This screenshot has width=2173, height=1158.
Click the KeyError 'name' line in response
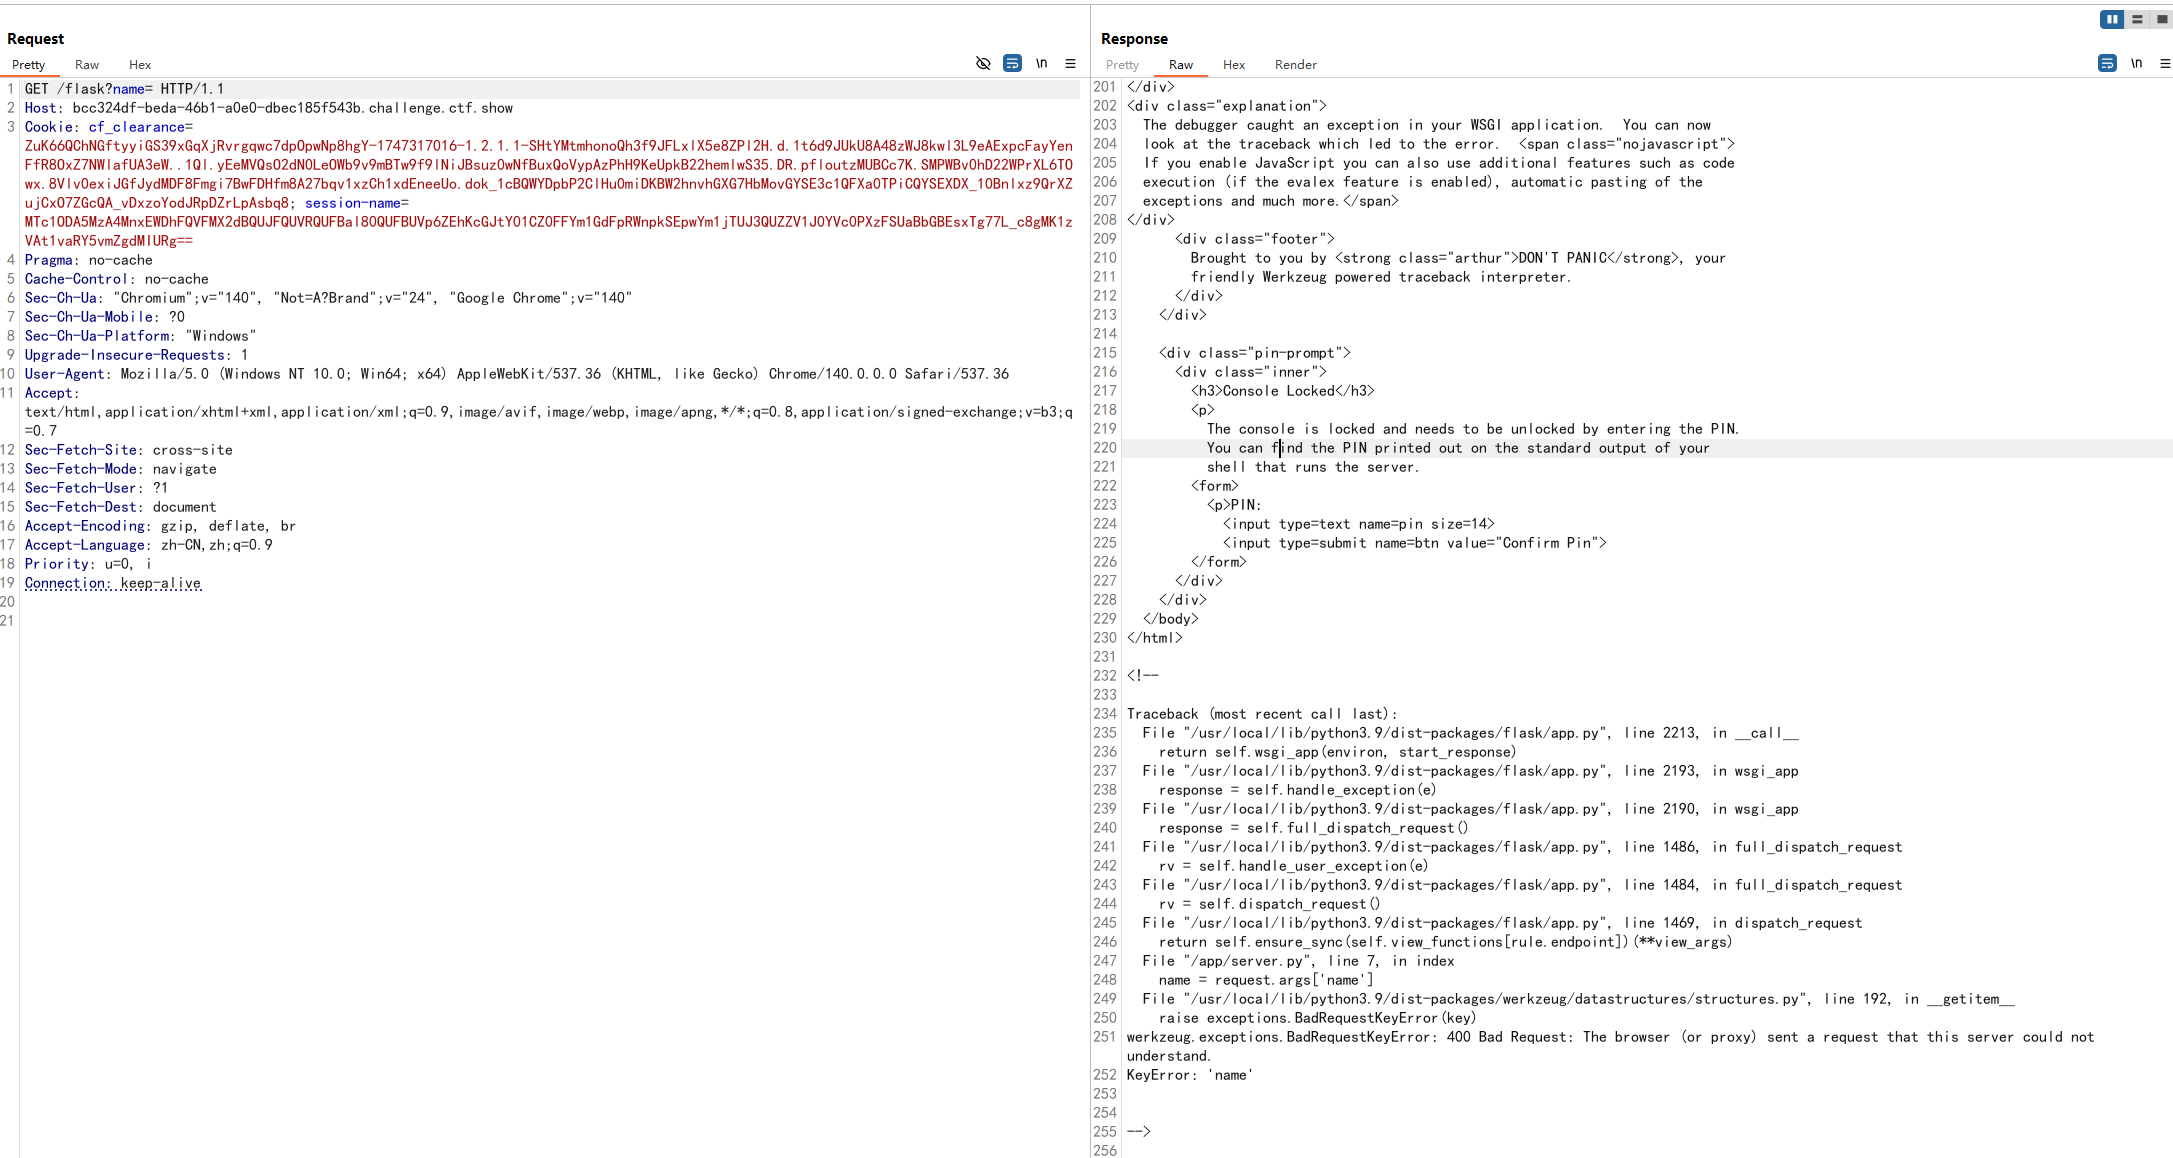[x=1189, y=1075]
